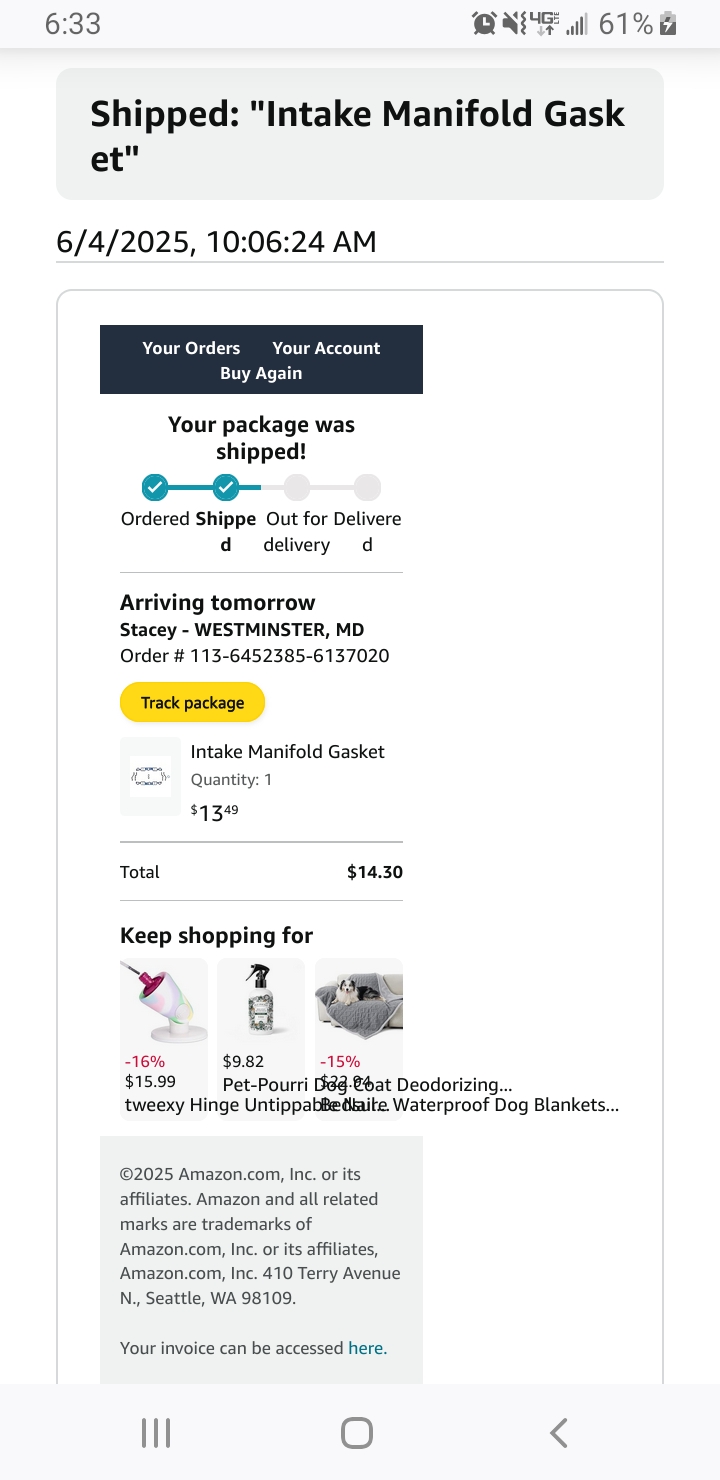
Task: Open Intake Manifold Gasket product title
Action: coord(287,751)
